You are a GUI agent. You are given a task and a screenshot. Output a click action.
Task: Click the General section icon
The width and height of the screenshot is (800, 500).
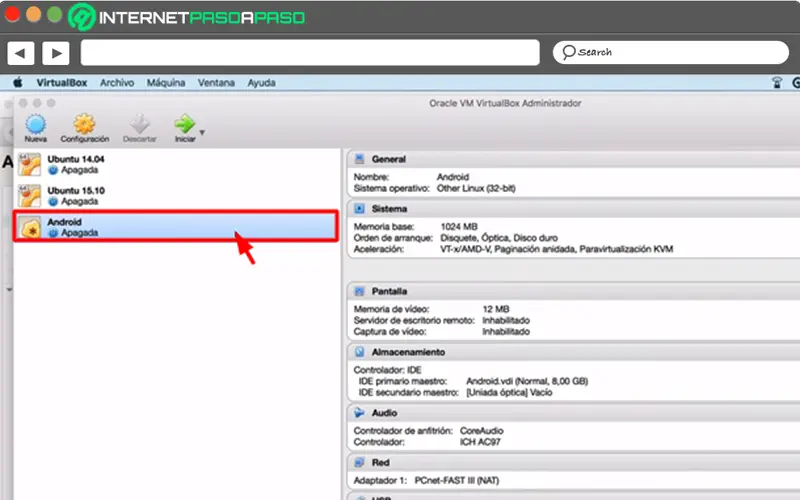point(359,159)
